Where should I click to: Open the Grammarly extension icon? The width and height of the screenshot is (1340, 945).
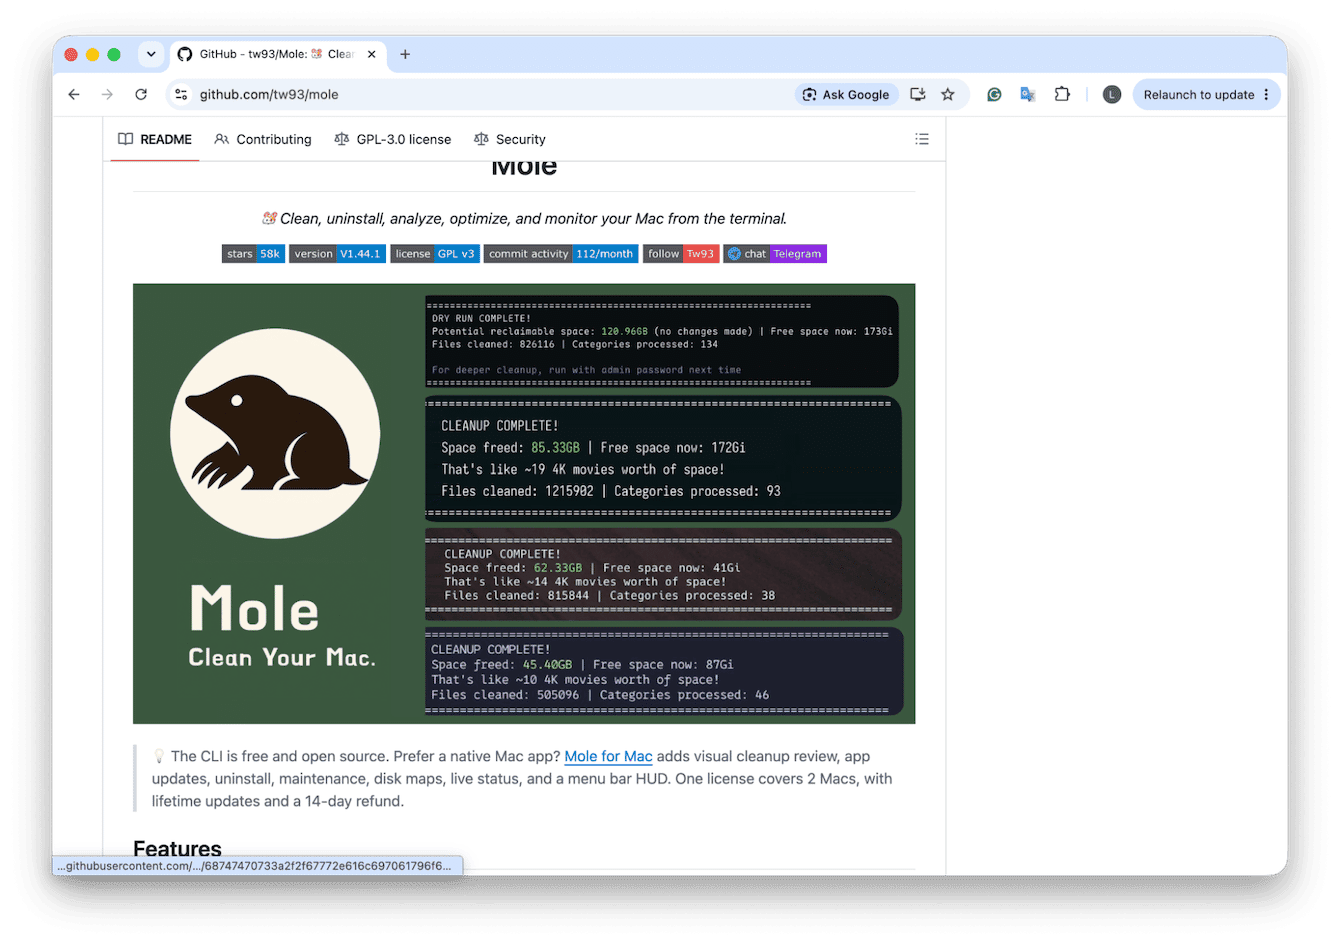click(x=994, y=94)
